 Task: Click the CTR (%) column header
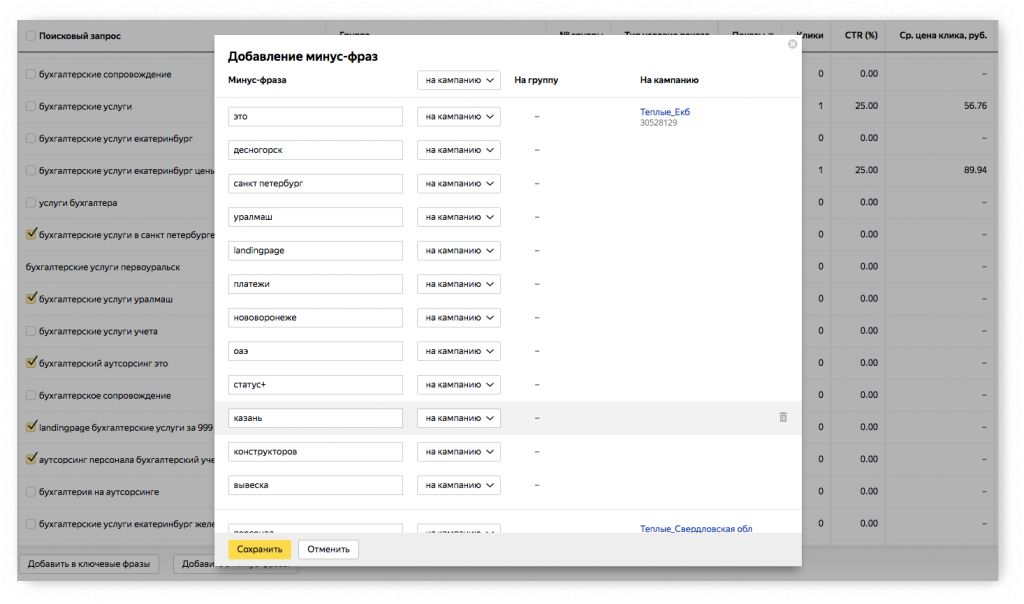(861, 35)
